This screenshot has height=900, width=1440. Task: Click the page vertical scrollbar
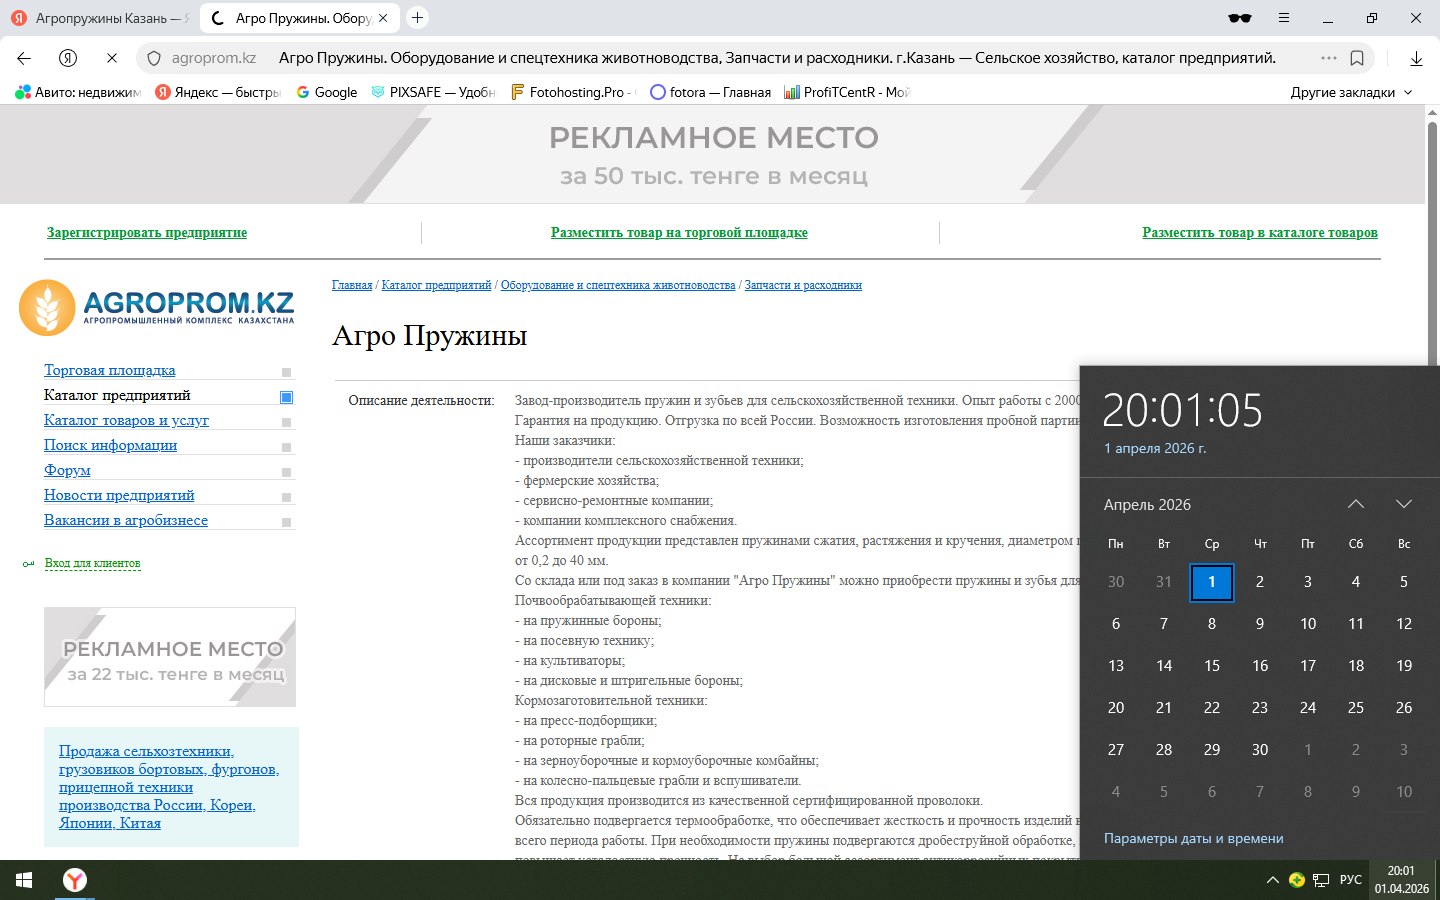1432,240
